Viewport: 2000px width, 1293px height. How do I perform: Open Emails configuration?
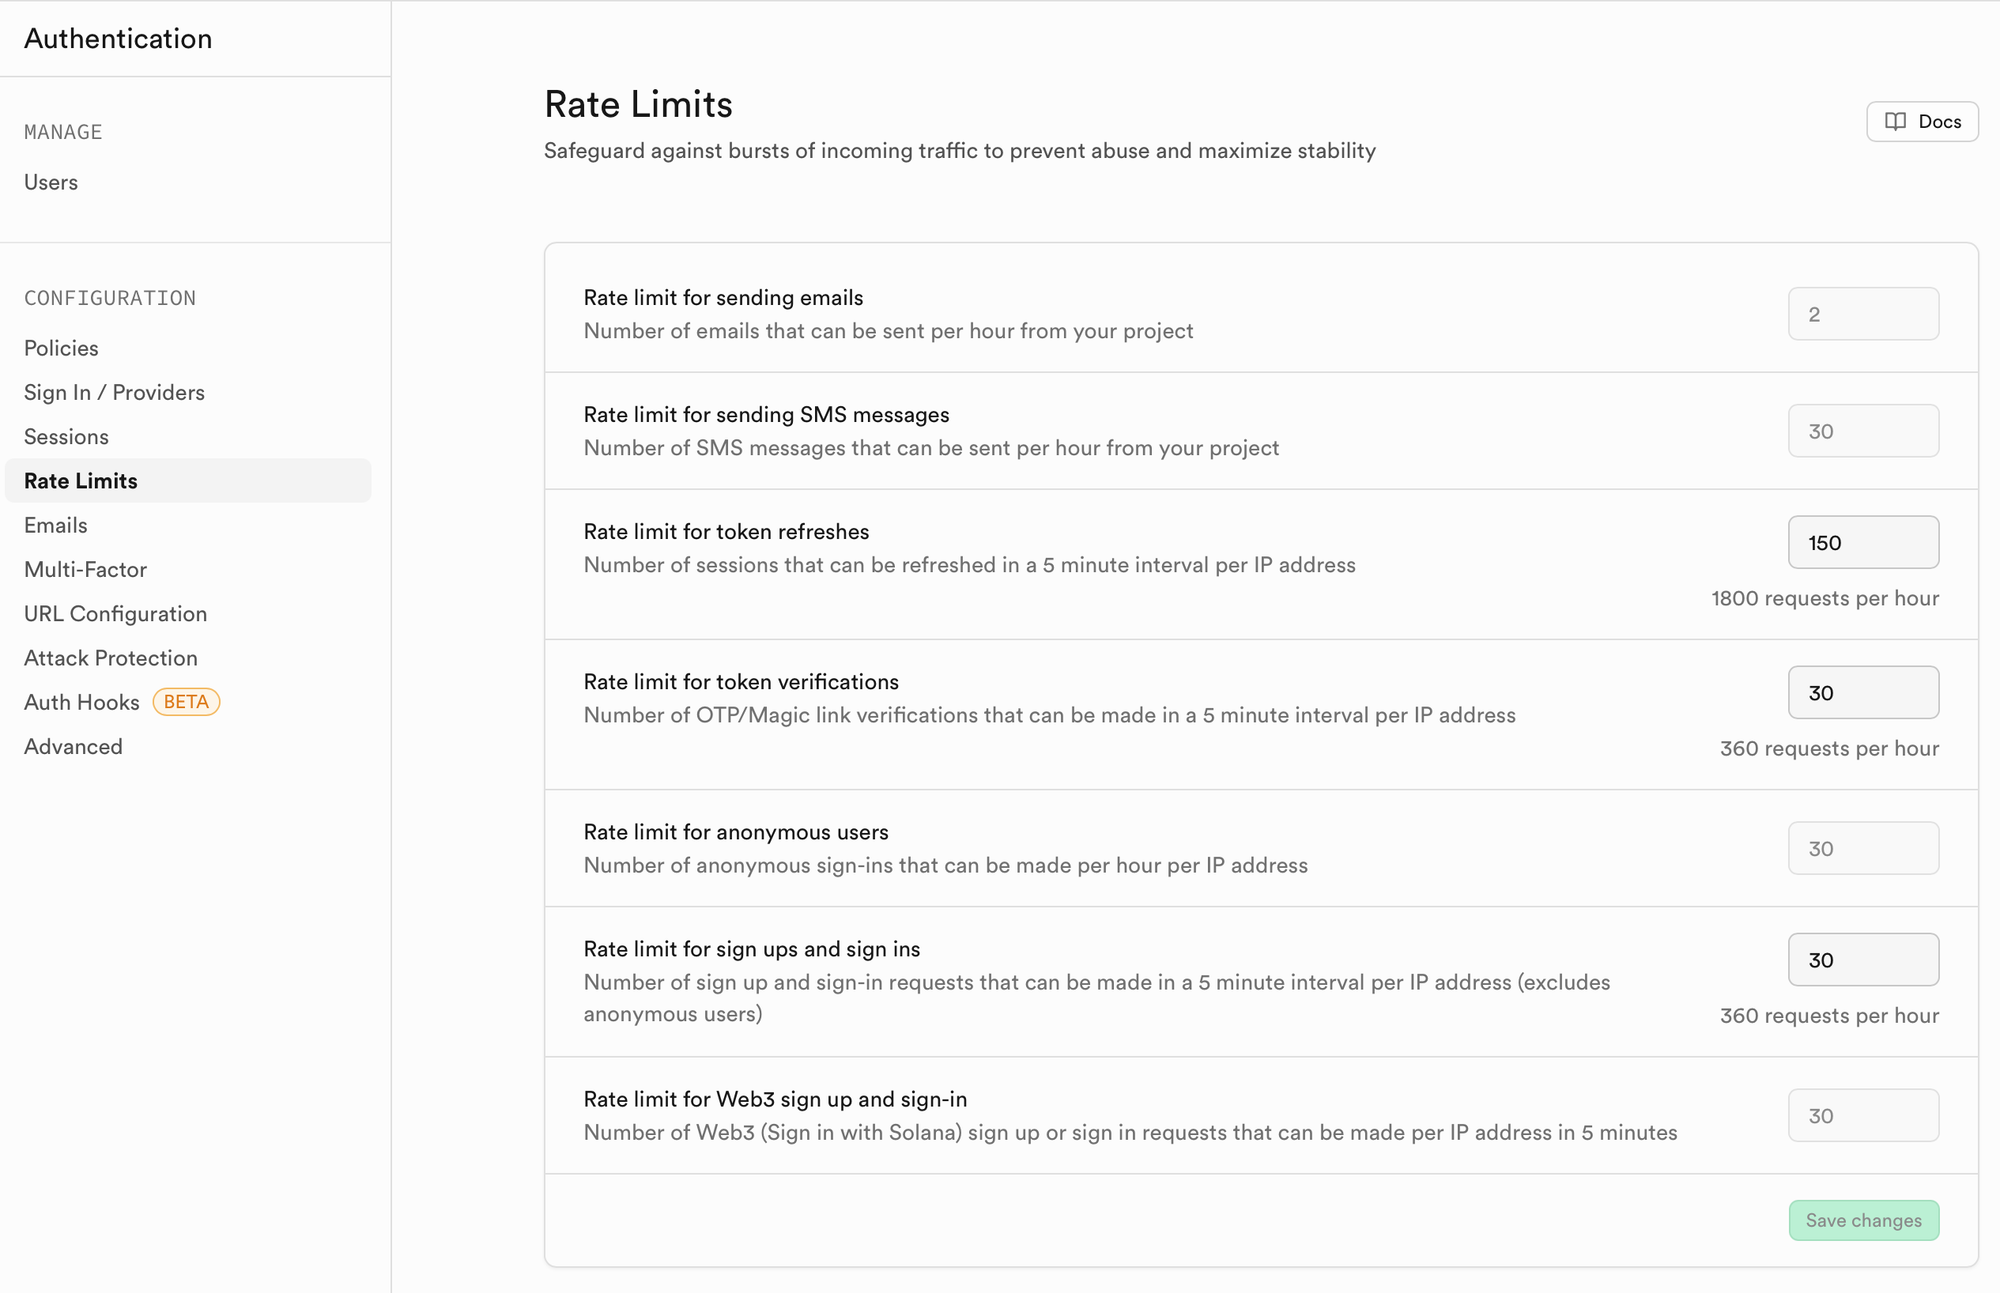click(56, 525)
